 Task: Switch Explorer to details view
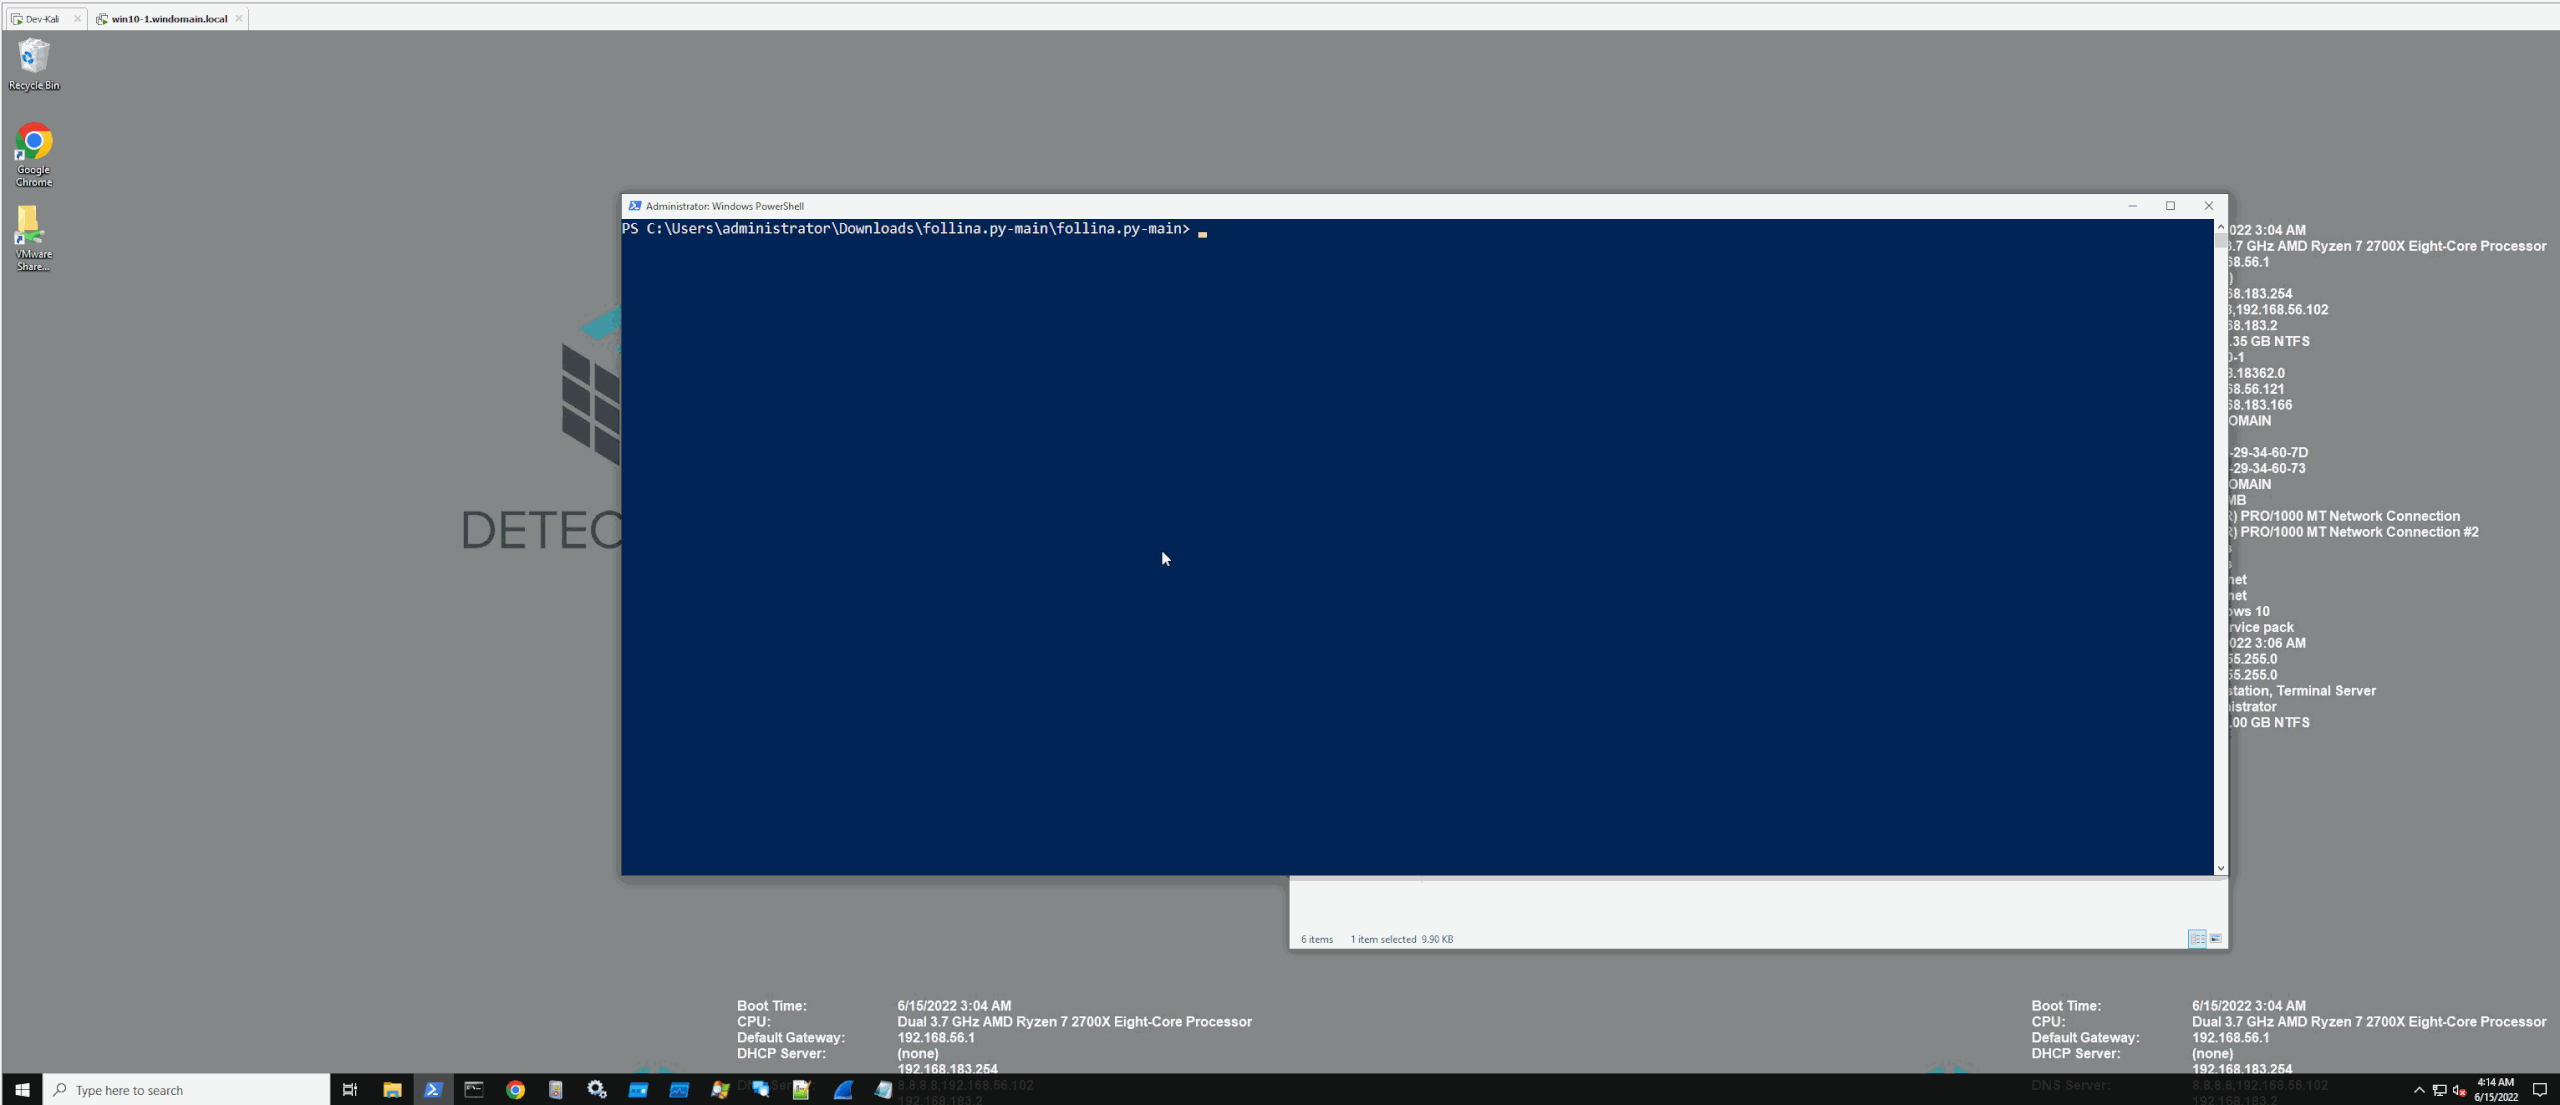pos(2197,939)
